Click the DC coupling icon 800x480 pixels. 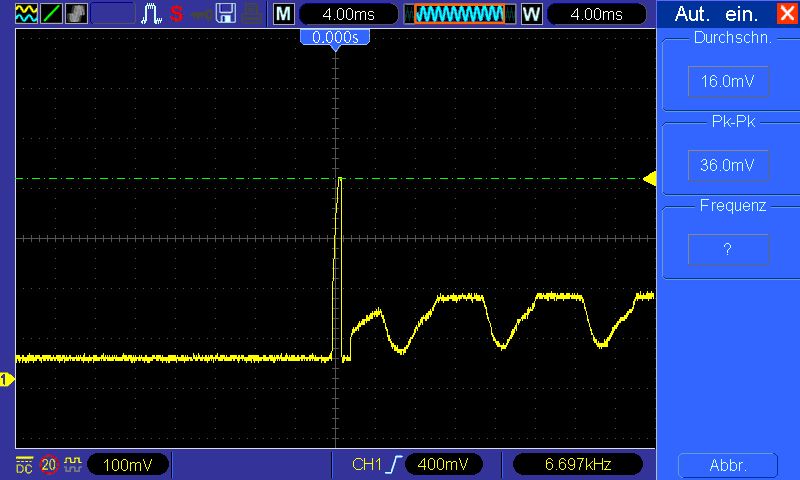pos(24,465)
